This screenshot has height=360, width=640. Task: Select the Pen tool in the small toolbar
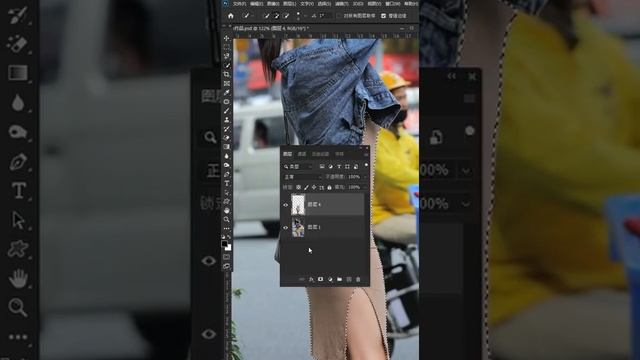tap(227, 174)
